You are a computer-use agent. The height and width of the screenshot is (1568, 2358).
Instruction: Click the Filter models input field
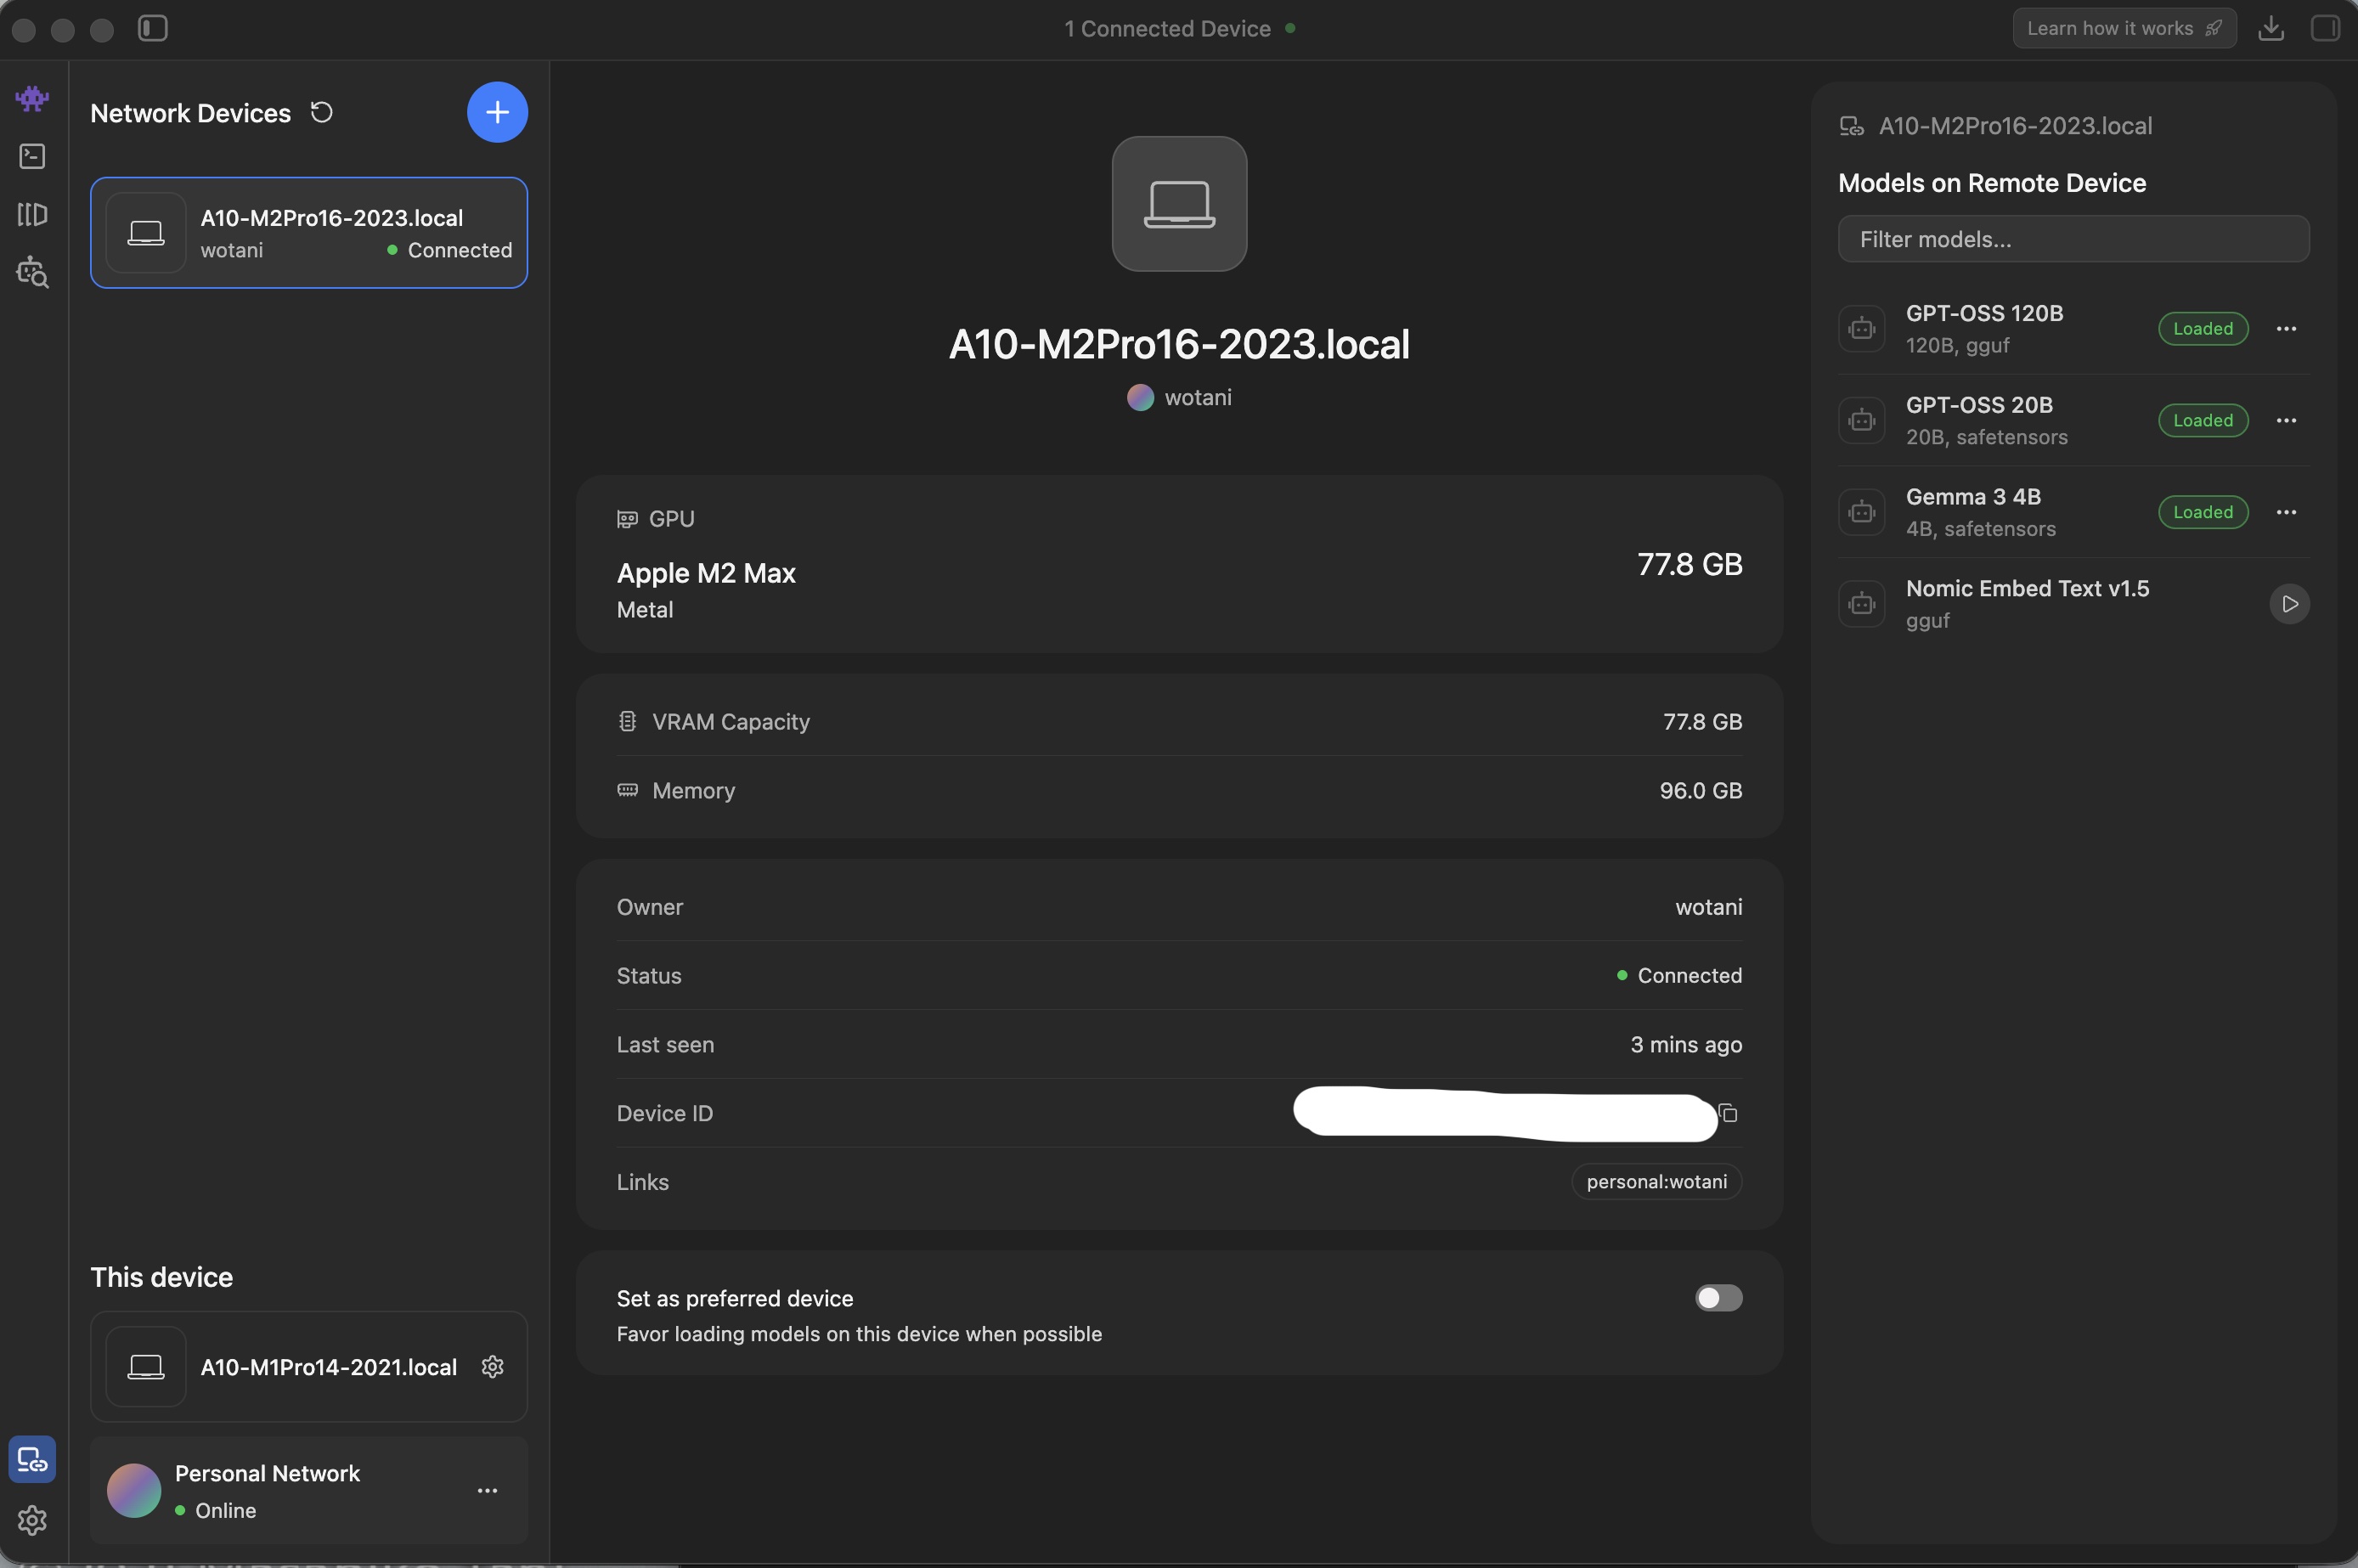point(2072,239)
